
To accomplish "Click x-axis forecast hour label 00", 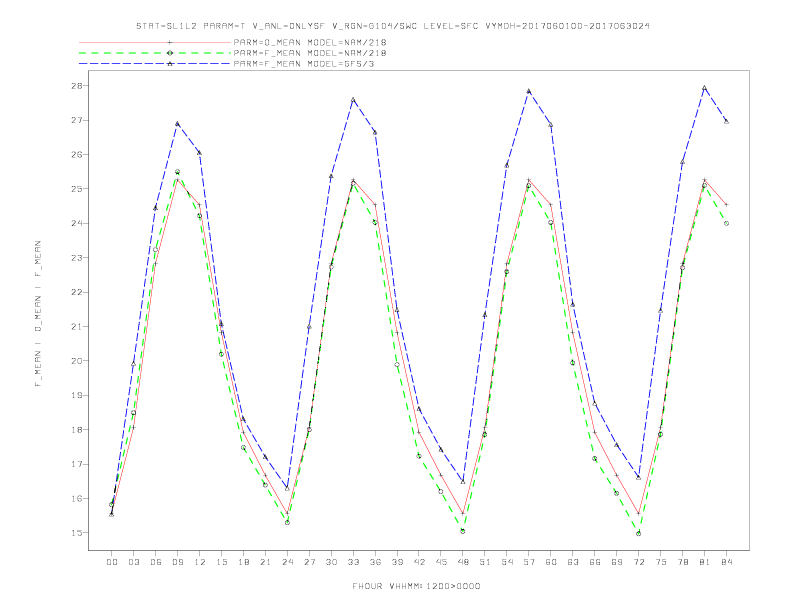I will coord(112,562).
